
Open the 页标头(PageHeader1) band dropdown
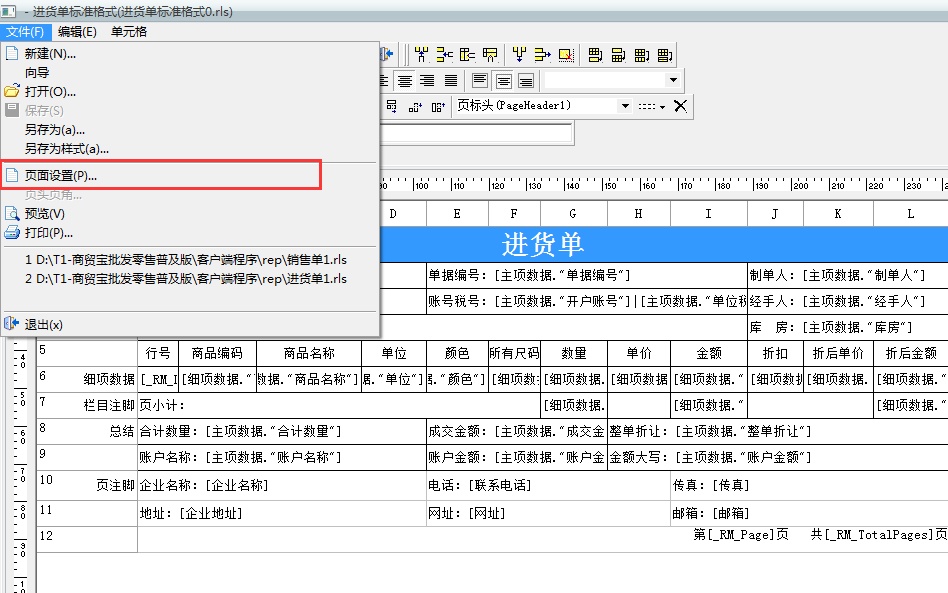tap(625, 105)
